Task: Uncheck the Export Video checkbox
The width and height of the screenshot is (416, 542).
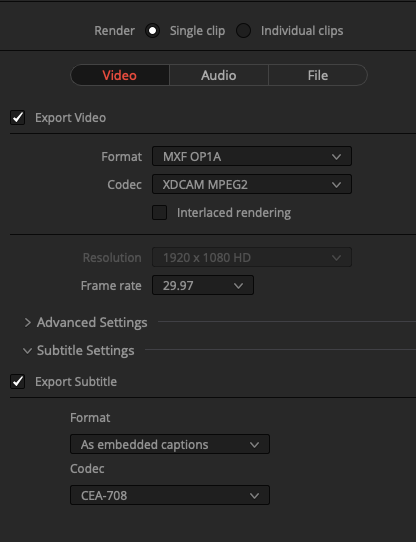Action: coord(17,118)
